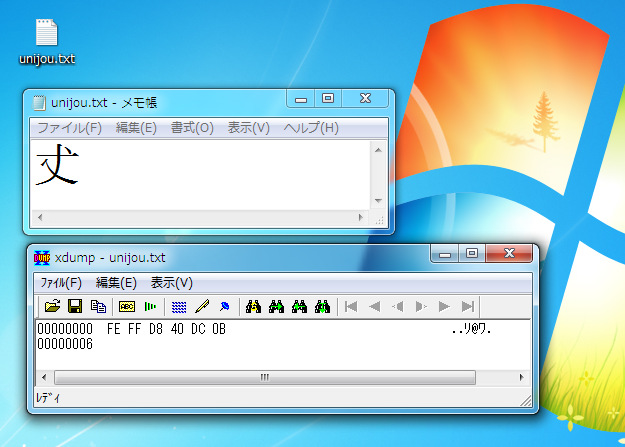Click the pencil edit icon in xdump toolbar
Screen dimensions: 625x447
tap(202, 306)
